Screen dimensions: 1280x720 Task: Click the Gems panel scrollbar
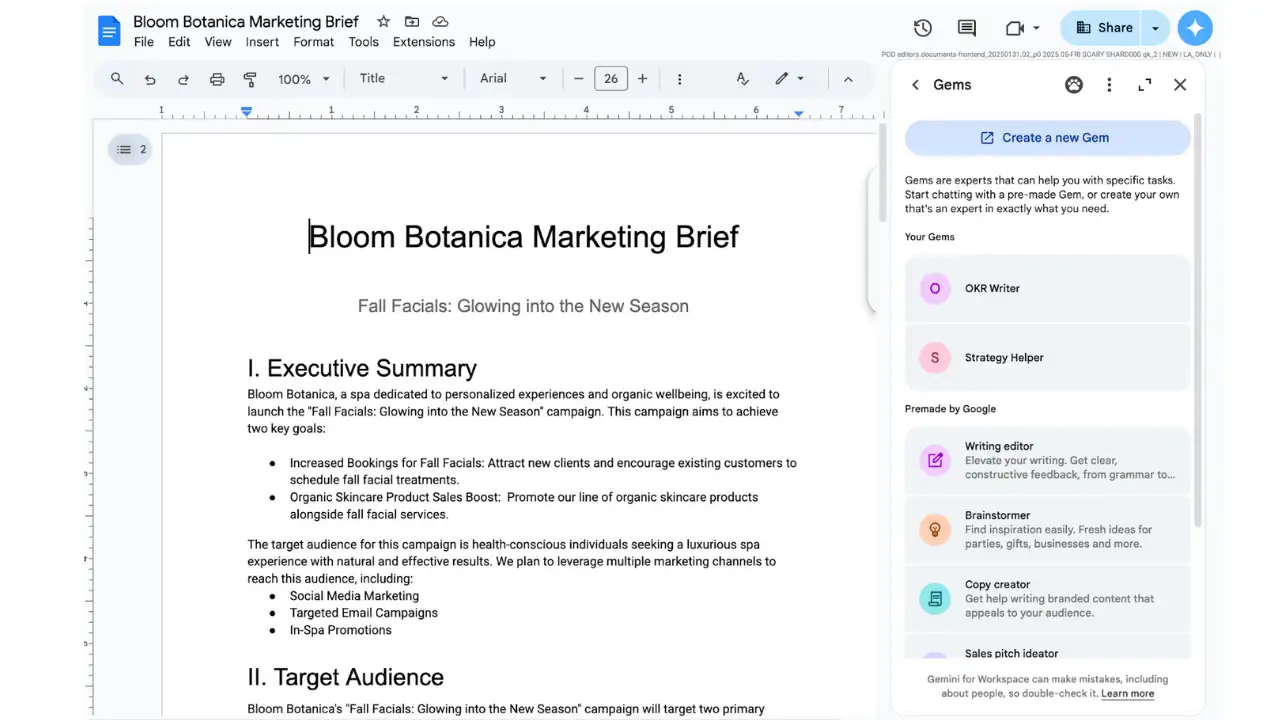coord(1198,320)
